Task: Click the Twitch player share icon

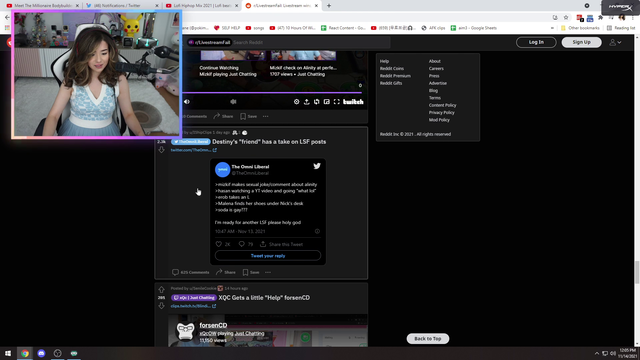Action: coord(307,102)
